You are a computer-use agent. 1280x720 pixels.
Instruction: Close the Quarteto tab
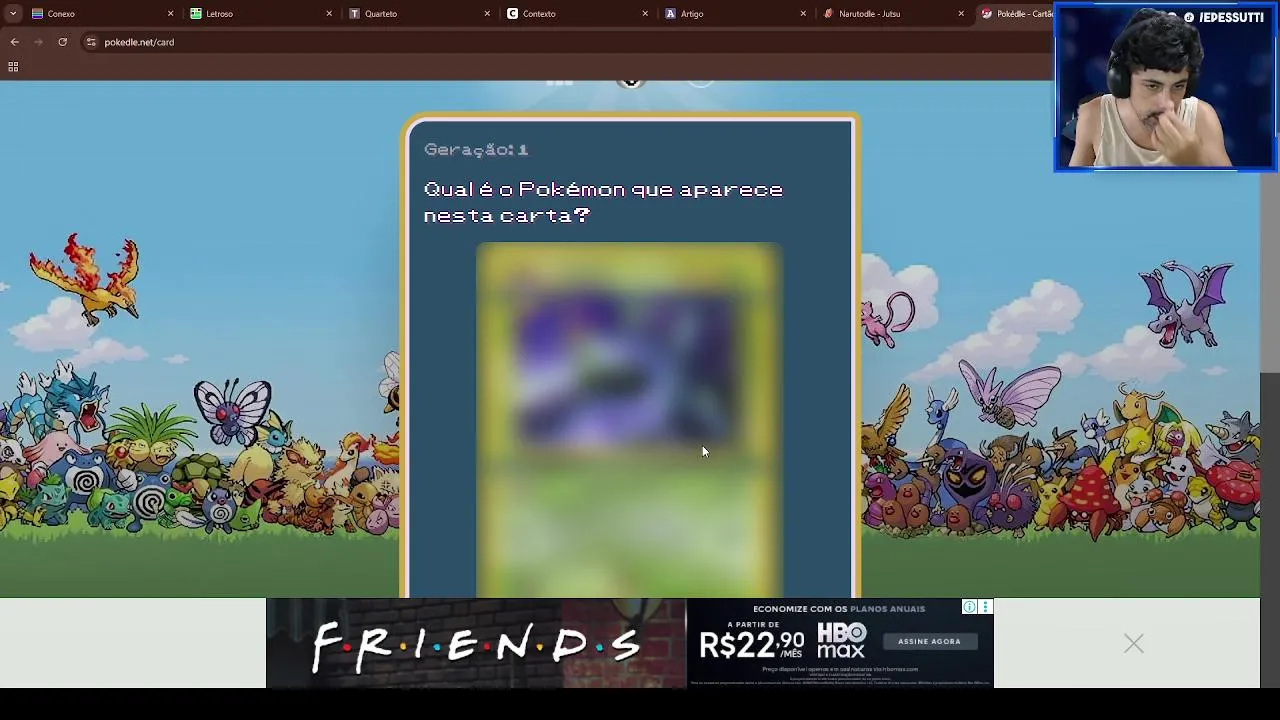(x=487, y=14)
